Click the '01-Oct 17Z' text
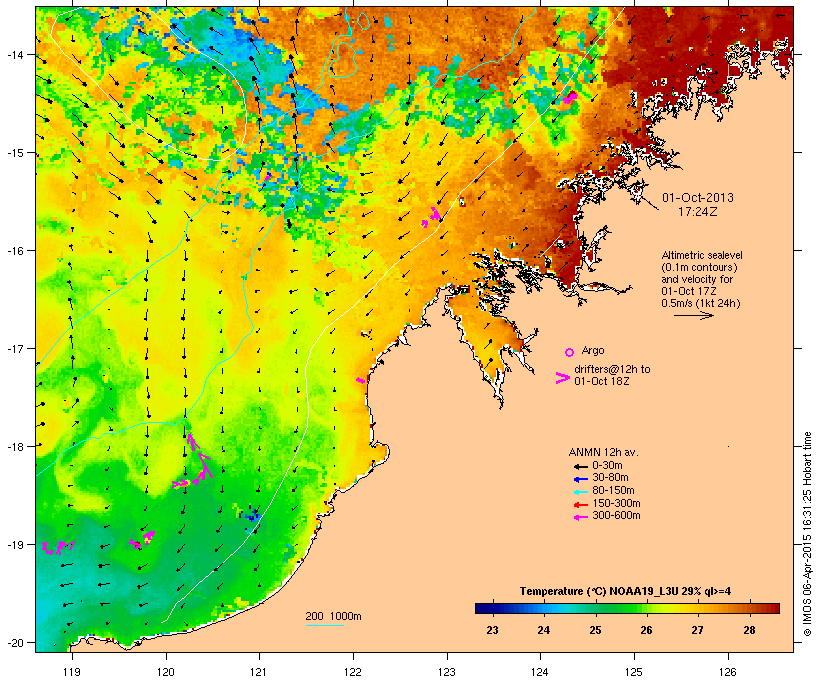This screenshot has height=680, width=820. point(689,291)
